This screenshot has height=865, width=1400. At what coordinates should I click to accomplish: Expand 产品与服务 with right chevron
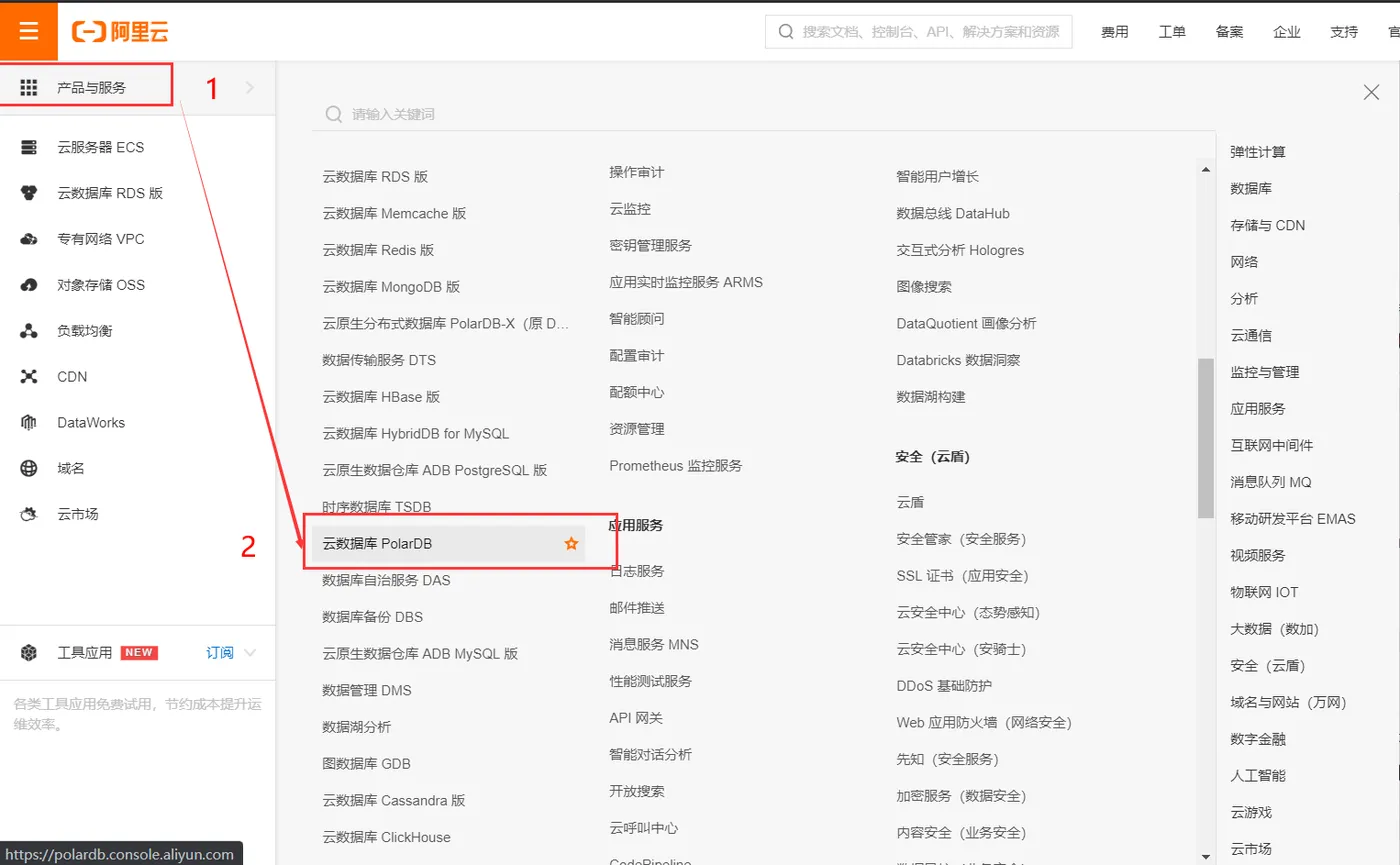[250, 88]
